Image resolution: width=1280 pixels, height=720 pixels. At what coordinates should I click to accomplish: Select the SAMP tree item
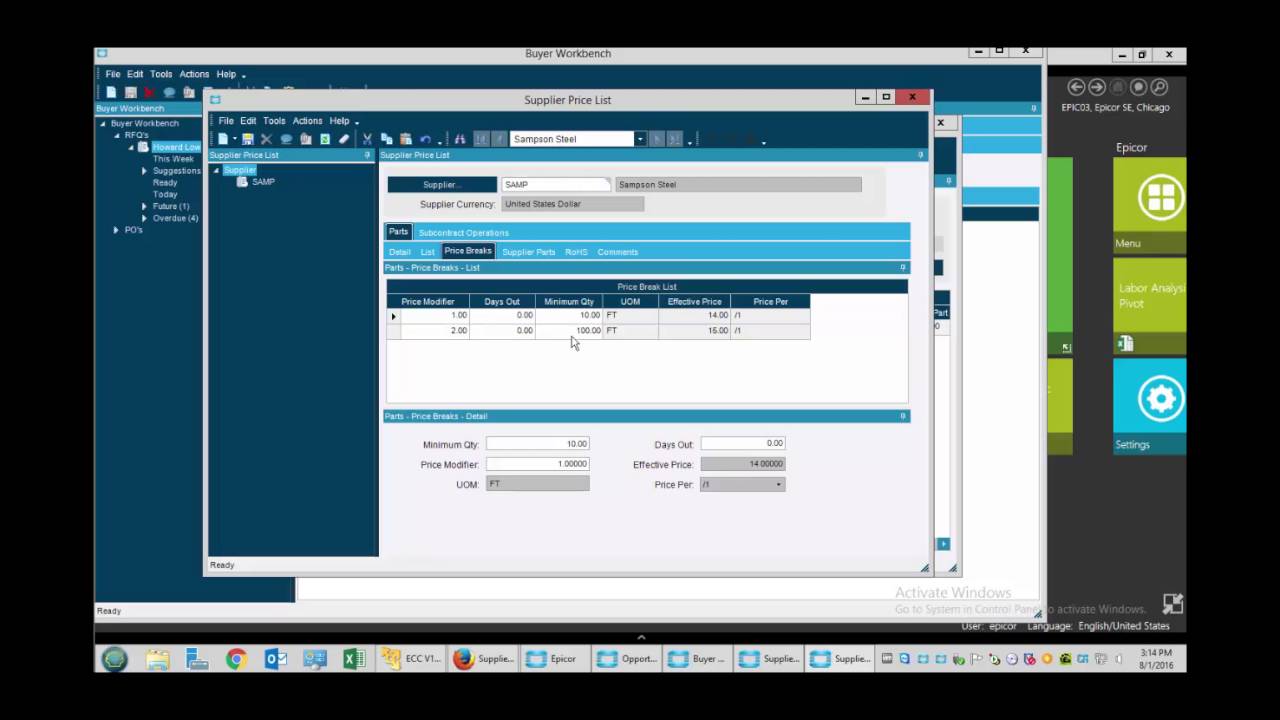(263, 182)
